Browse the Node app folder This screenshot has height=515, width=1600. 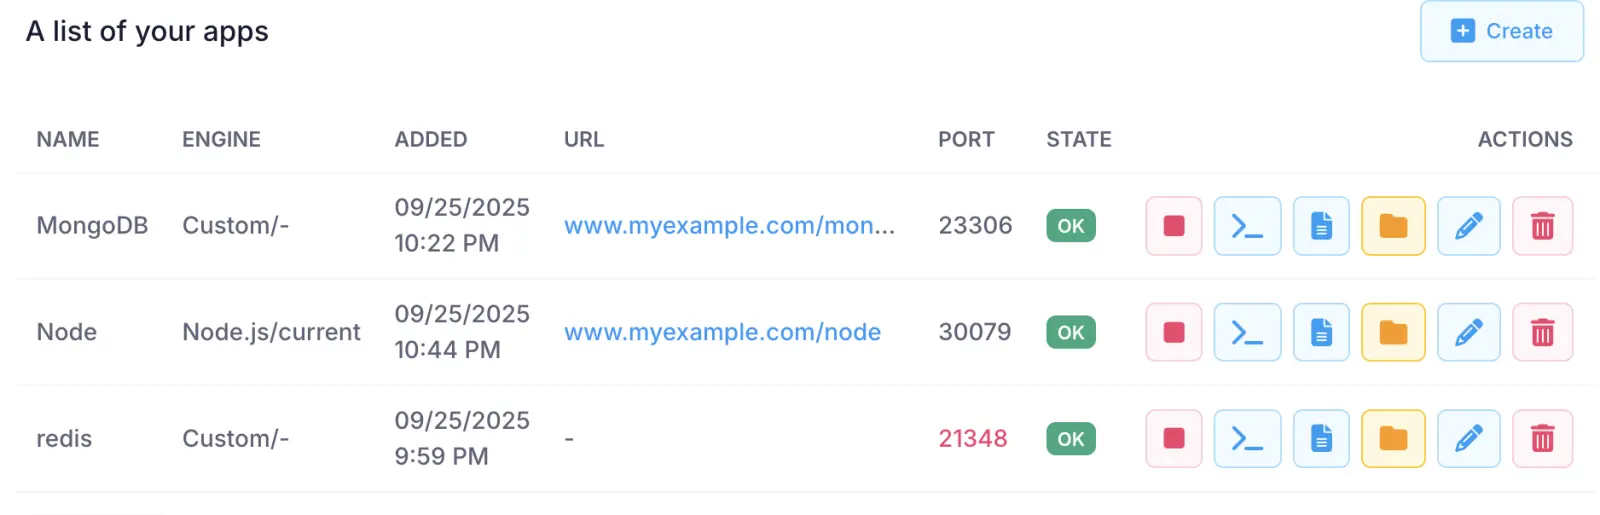[x=1393, y=332]
